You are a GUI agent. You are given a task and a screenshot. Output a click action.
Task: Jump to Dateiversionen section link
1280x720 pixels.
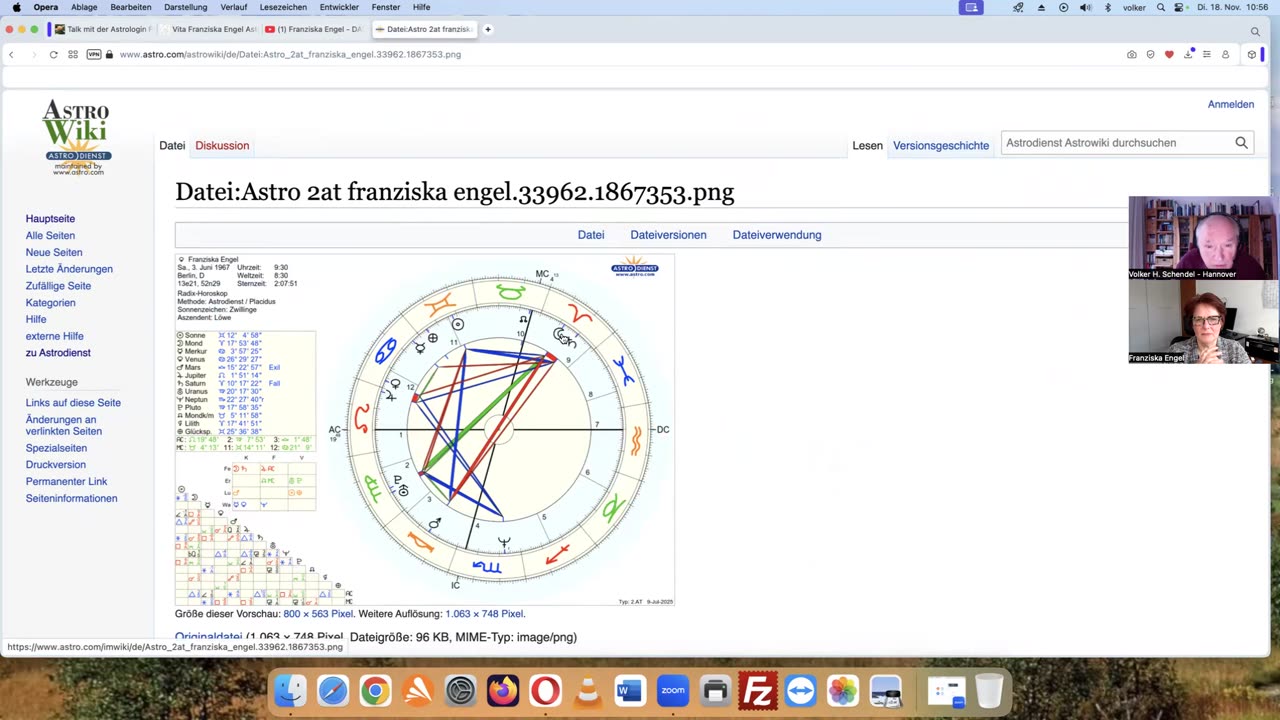tap(668, 235)
